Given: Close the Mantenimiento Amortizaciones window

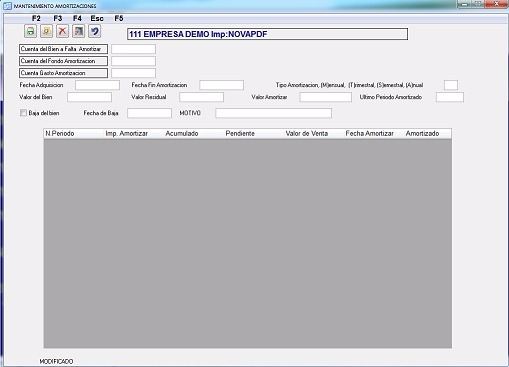Looking at the screenshot, I should click(496, 4).
